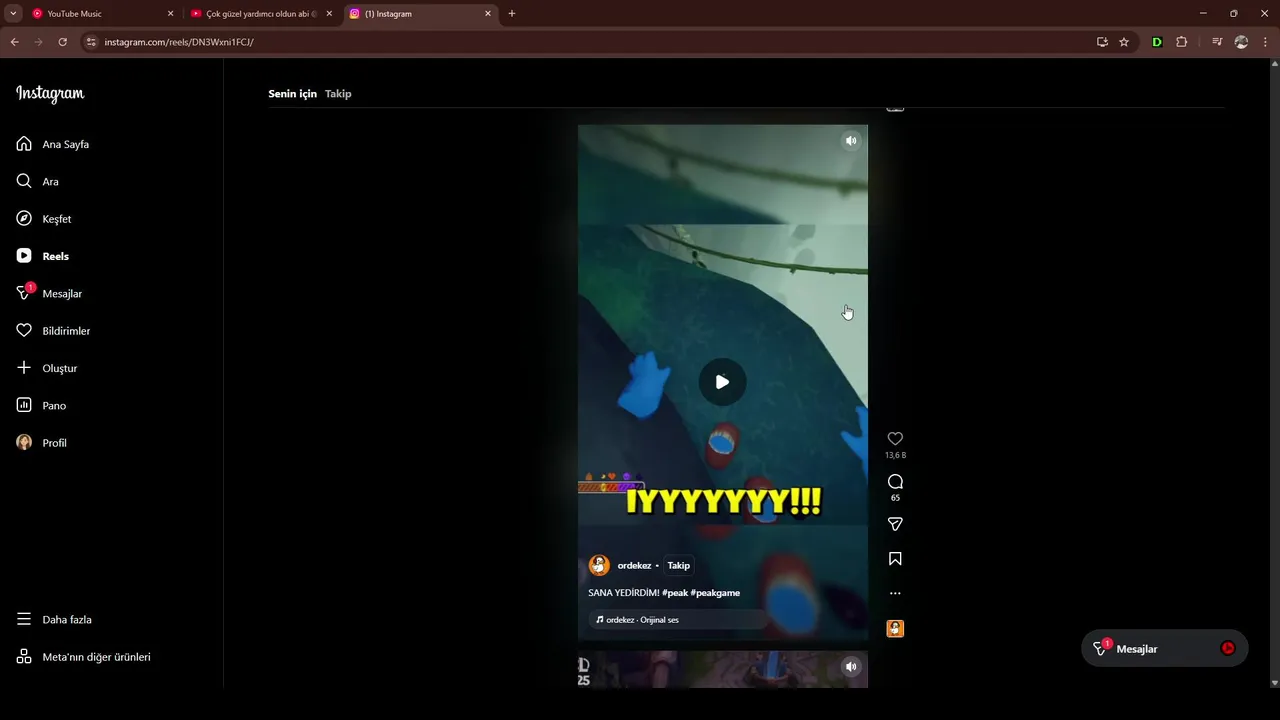Open browser three-dot menu
Screen dimensions: 1280x720
1266,42
